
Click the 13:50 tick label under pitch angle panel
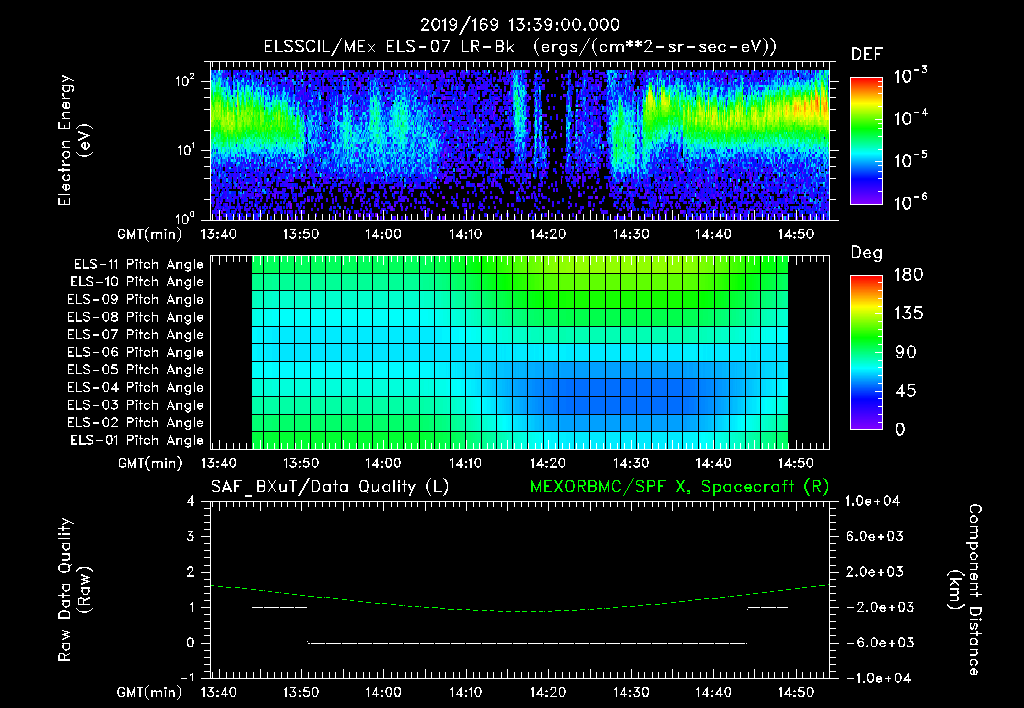coord(300,463)
